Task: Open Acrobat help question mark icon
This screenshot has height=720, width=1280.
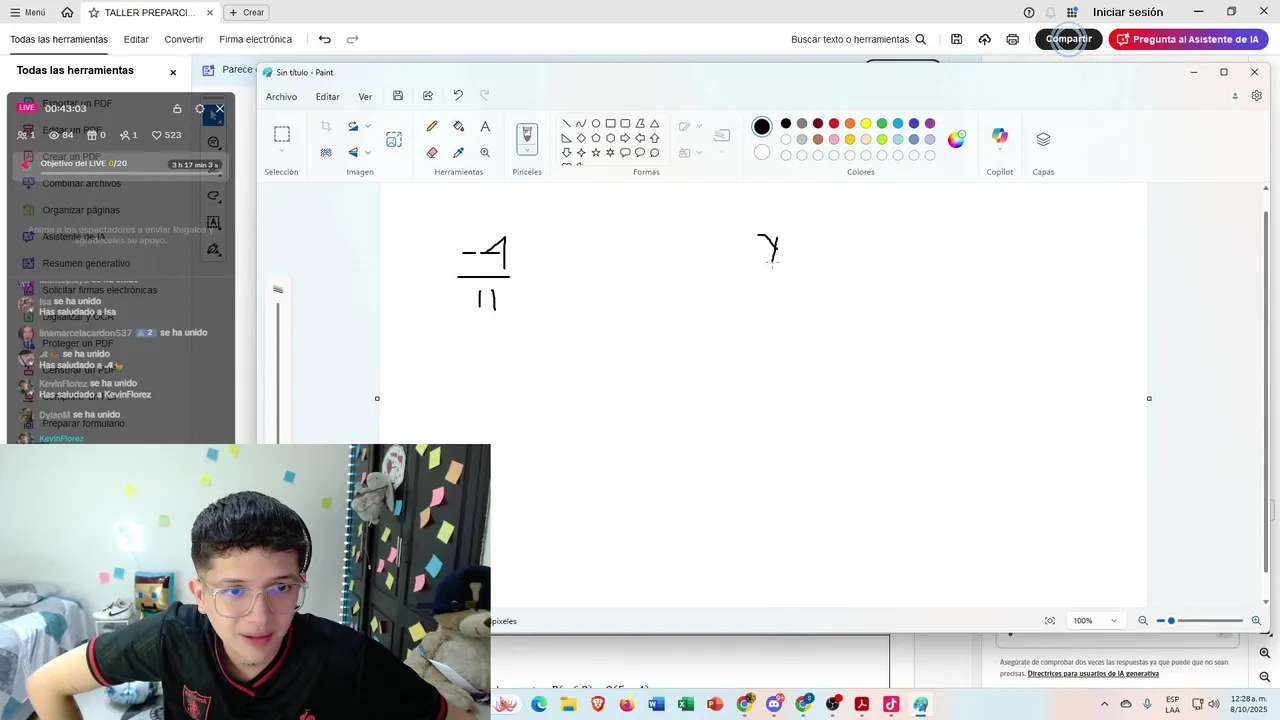Action: (1029, 12)
